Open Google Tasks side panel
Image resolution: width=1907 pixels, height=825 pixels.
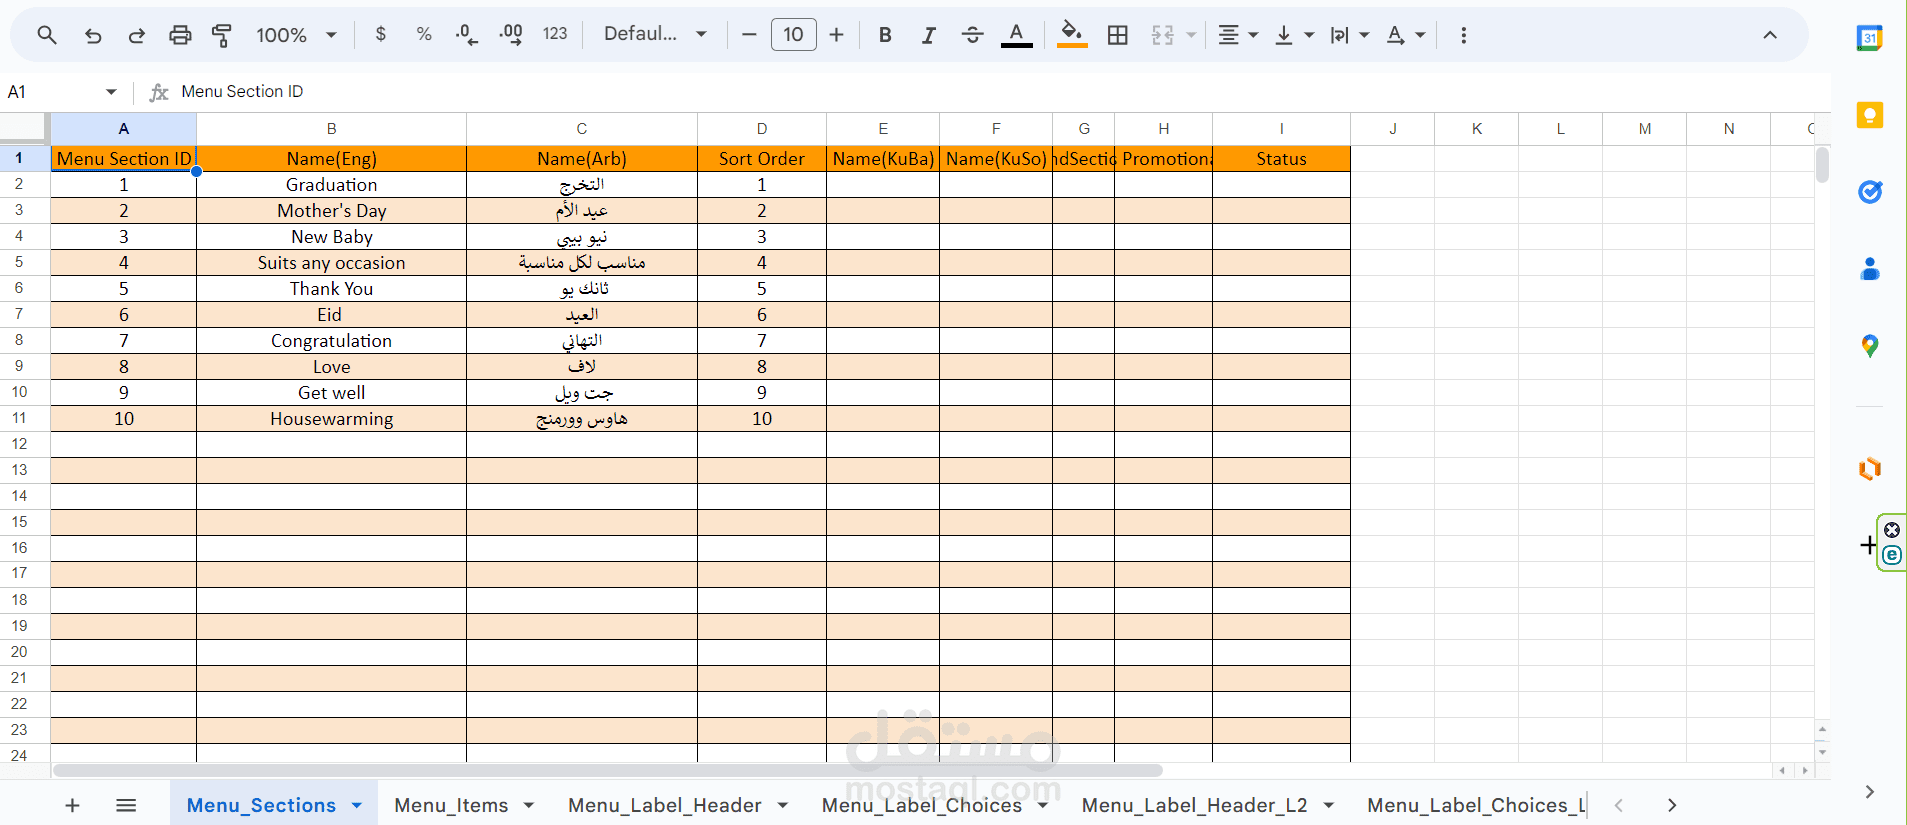coord(1869,192)
